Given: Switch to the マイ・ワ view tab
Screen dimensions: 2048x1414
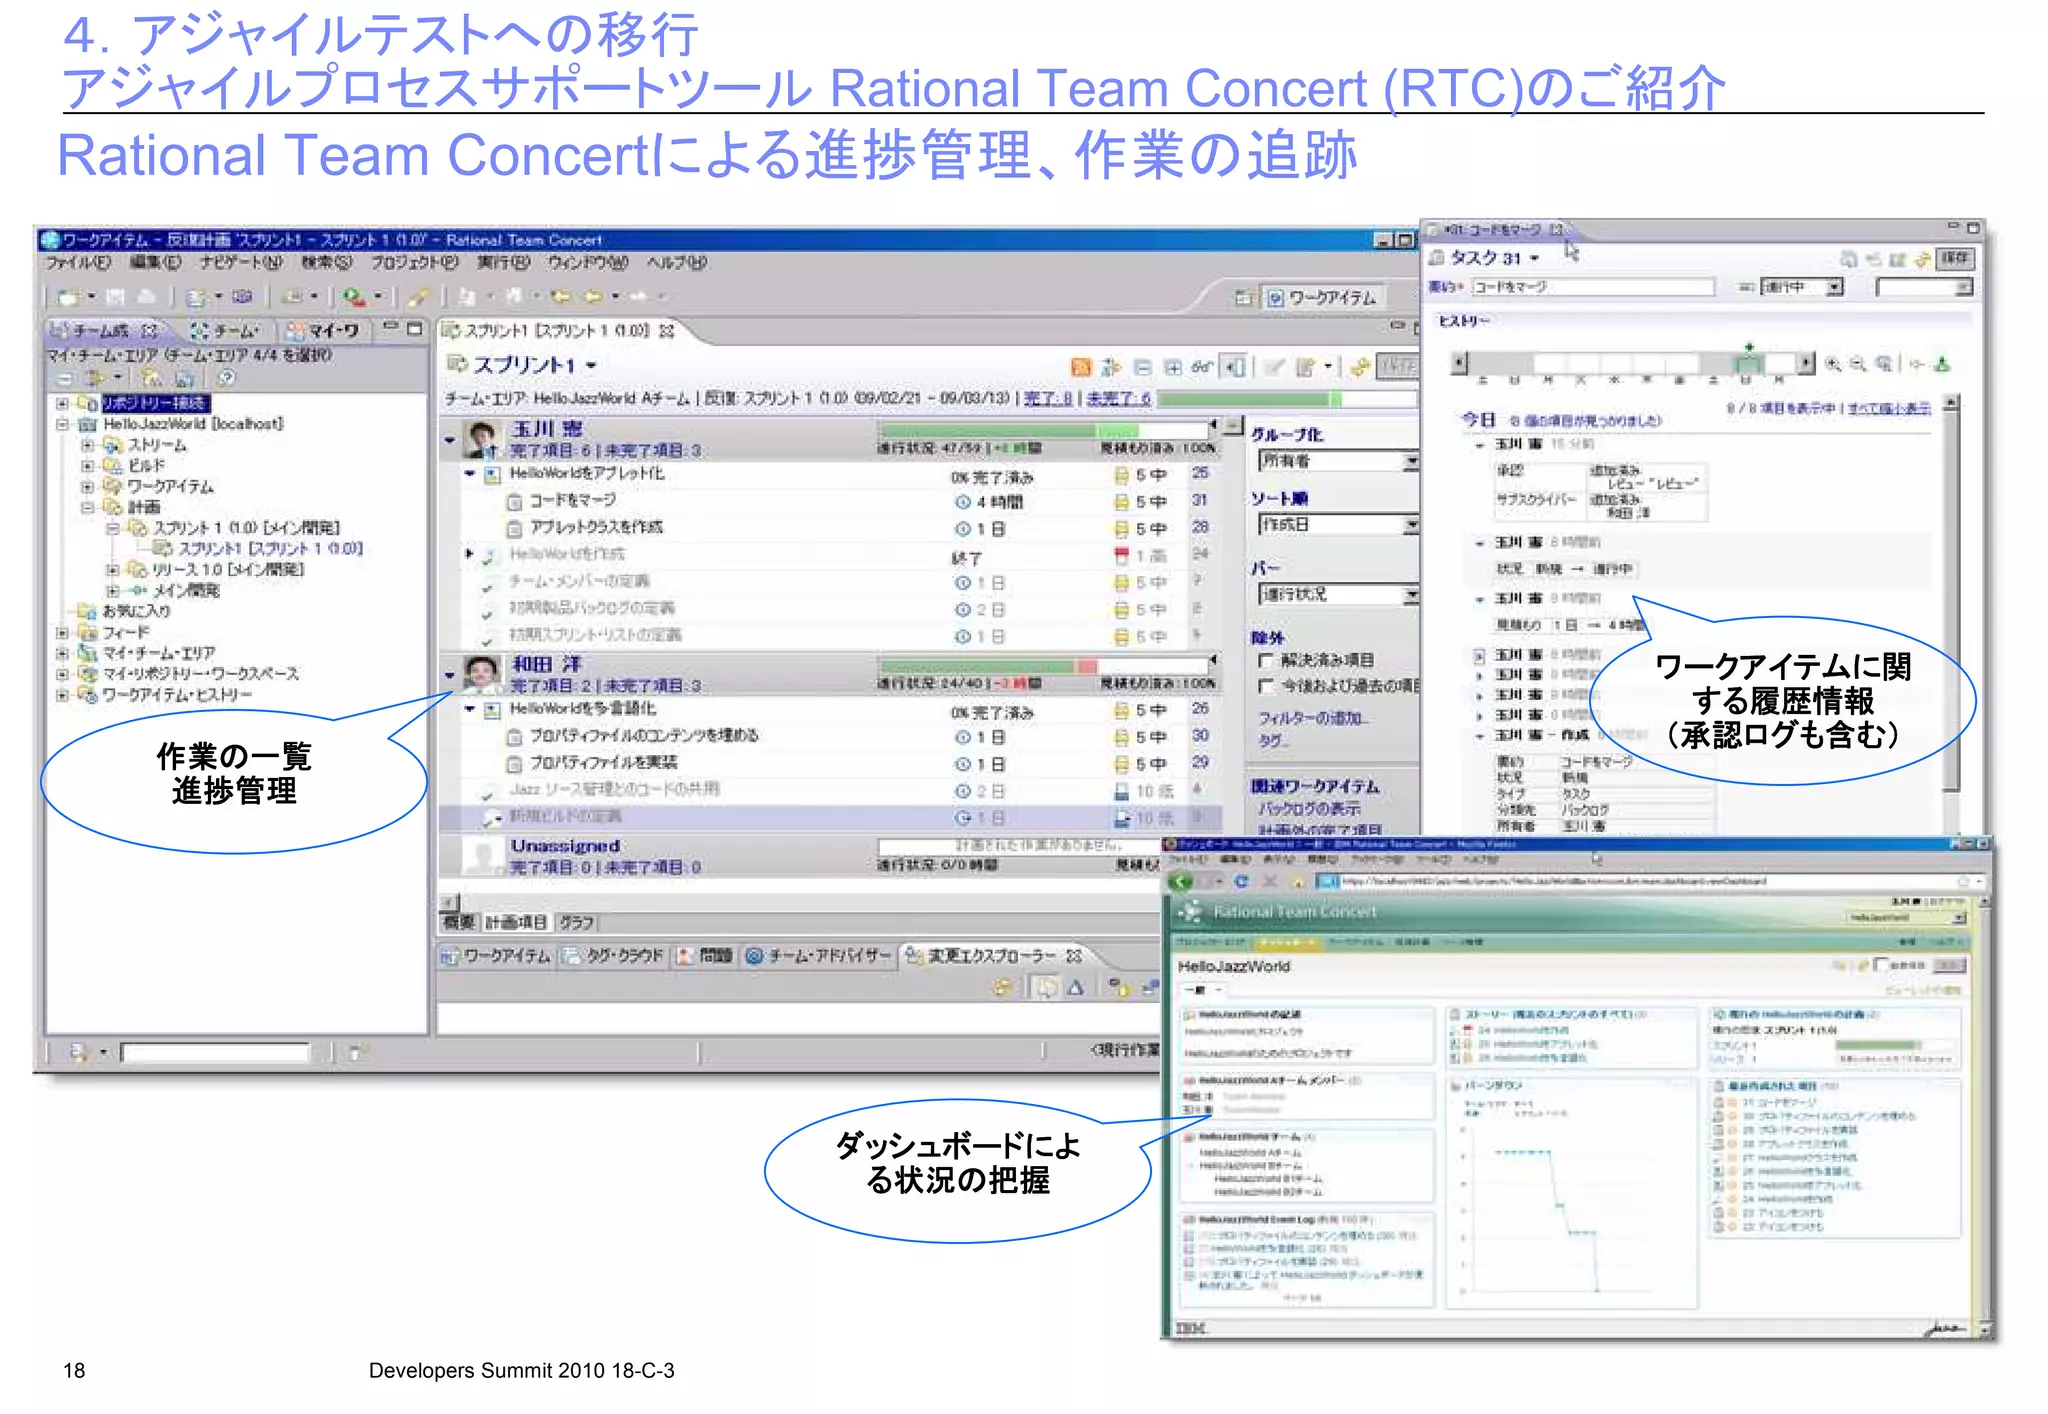Looking at the screenshot, I should (326, 329).
